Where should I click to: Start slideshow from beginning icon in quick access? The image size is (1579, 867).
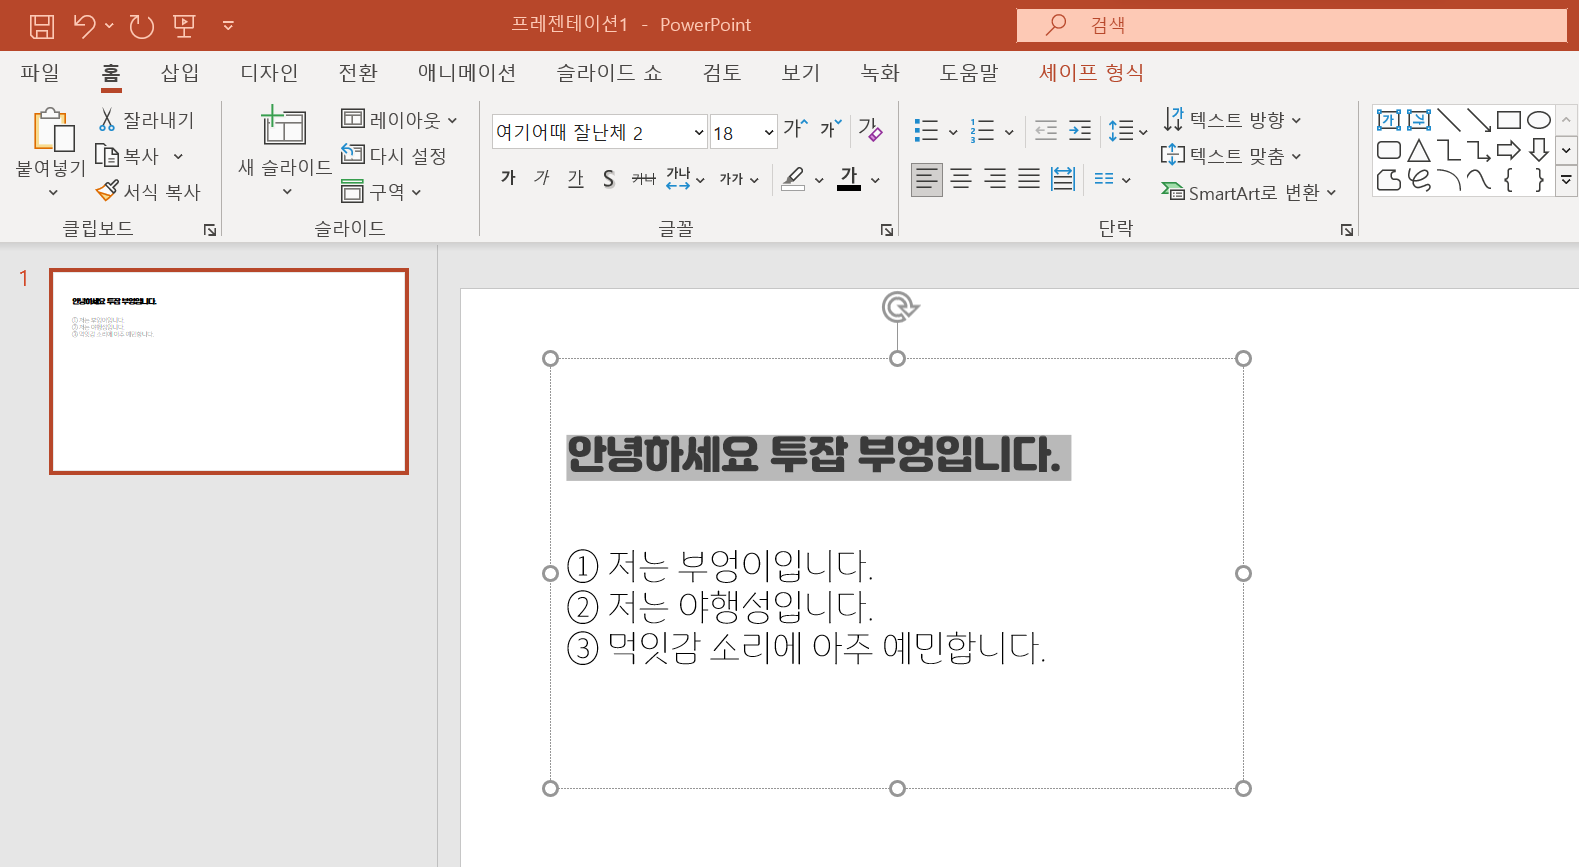pos(184,26)
